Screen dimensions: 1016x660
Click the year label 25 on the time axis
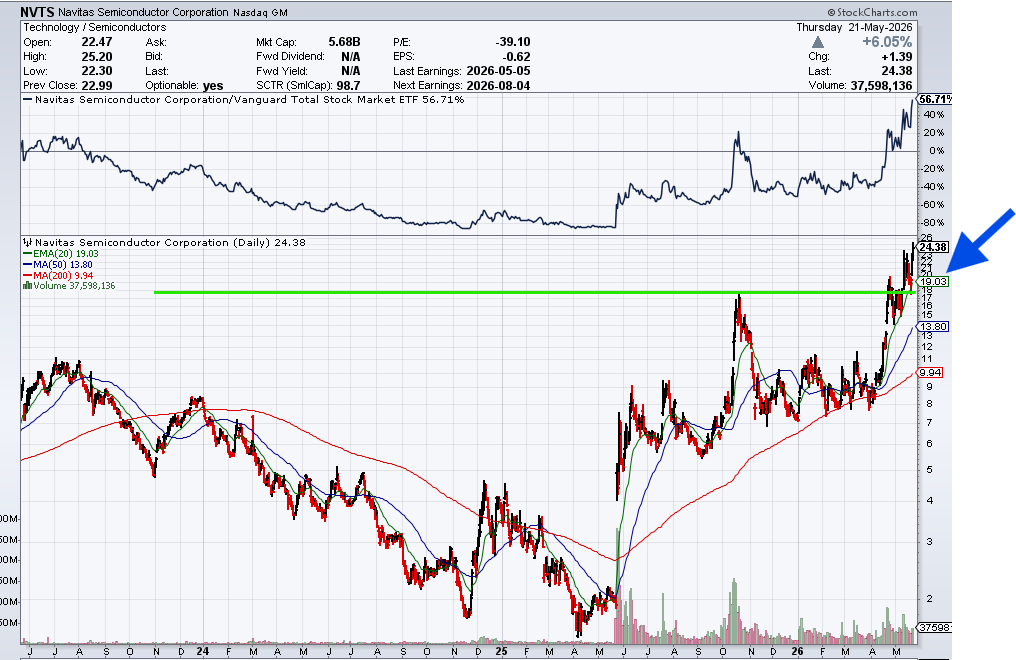coord(502,651)
